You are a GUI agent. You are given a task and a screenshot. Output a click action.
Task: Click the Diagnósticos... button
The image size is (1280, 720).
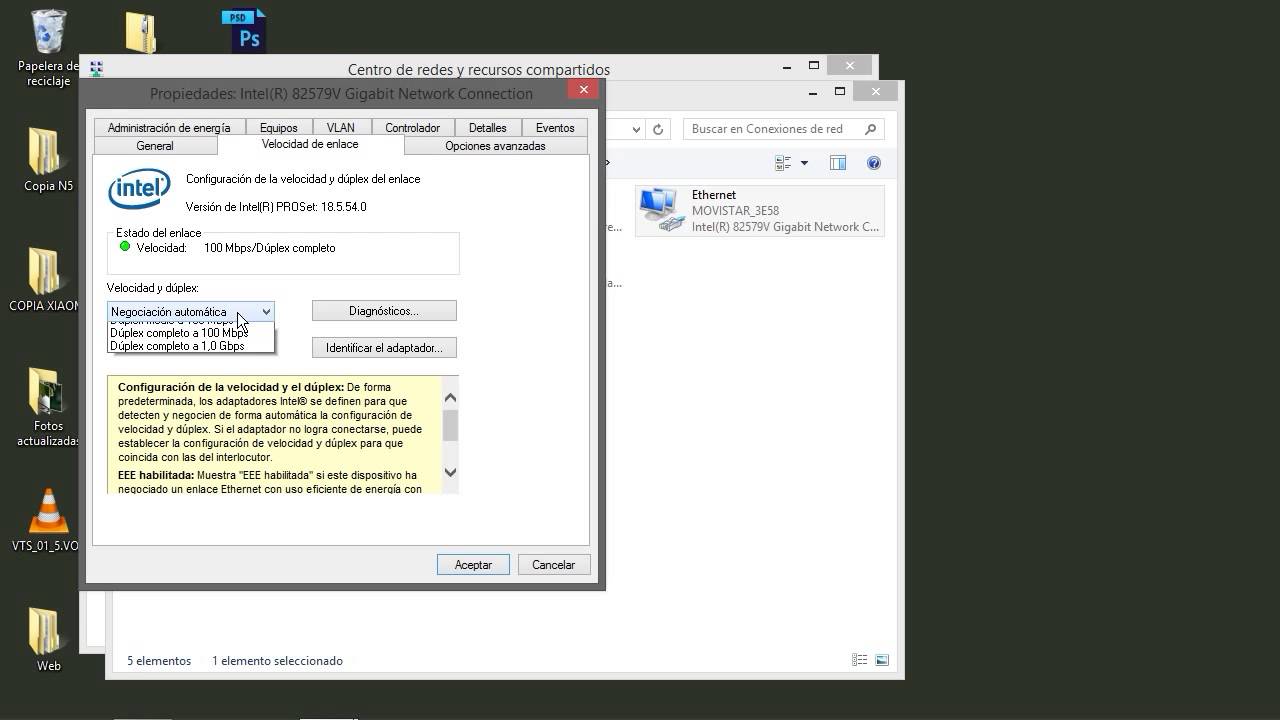coord(384,311)
